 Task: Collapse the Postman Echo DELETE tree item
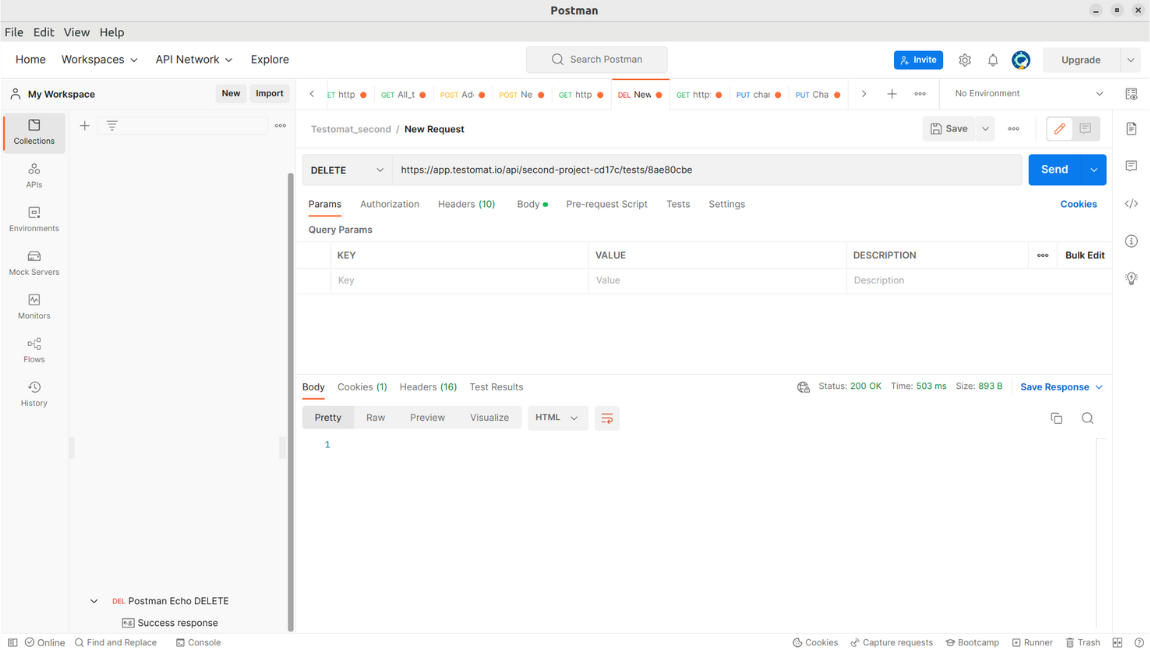point(94,601)
